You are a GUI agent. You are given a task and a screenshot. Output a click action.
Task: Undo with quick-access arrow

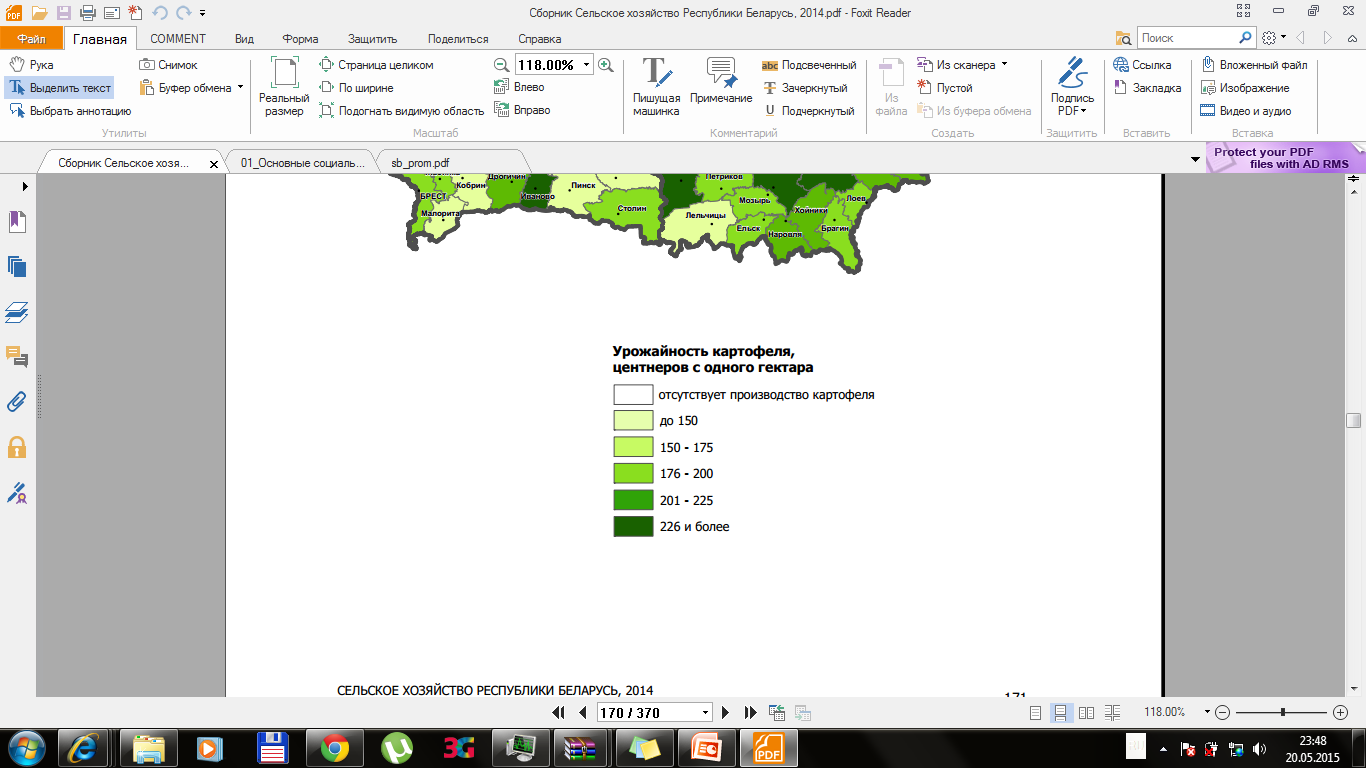click(x=159, y=13)
